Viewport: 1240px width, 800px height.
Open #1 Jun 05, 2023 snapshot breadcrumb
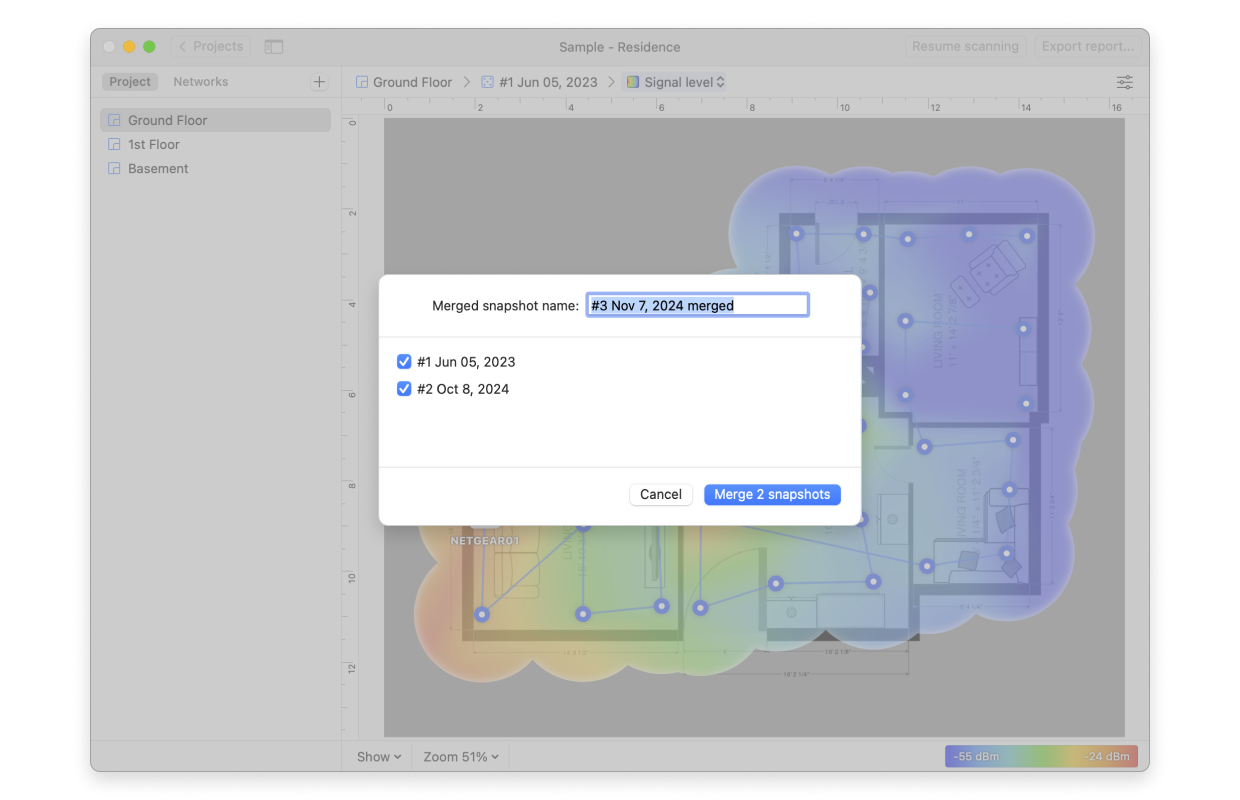pos(539,82)
